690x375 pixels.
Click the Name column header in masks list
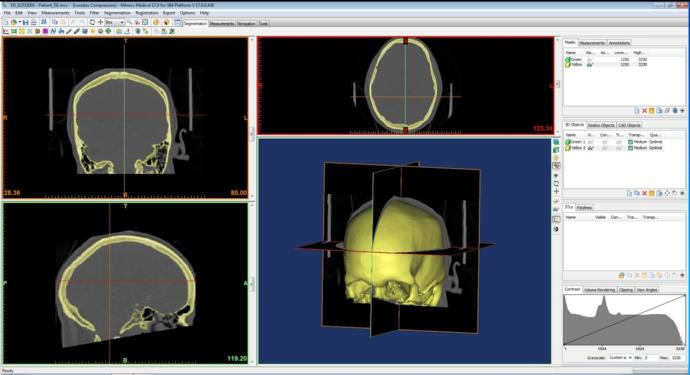click(571, 52)
